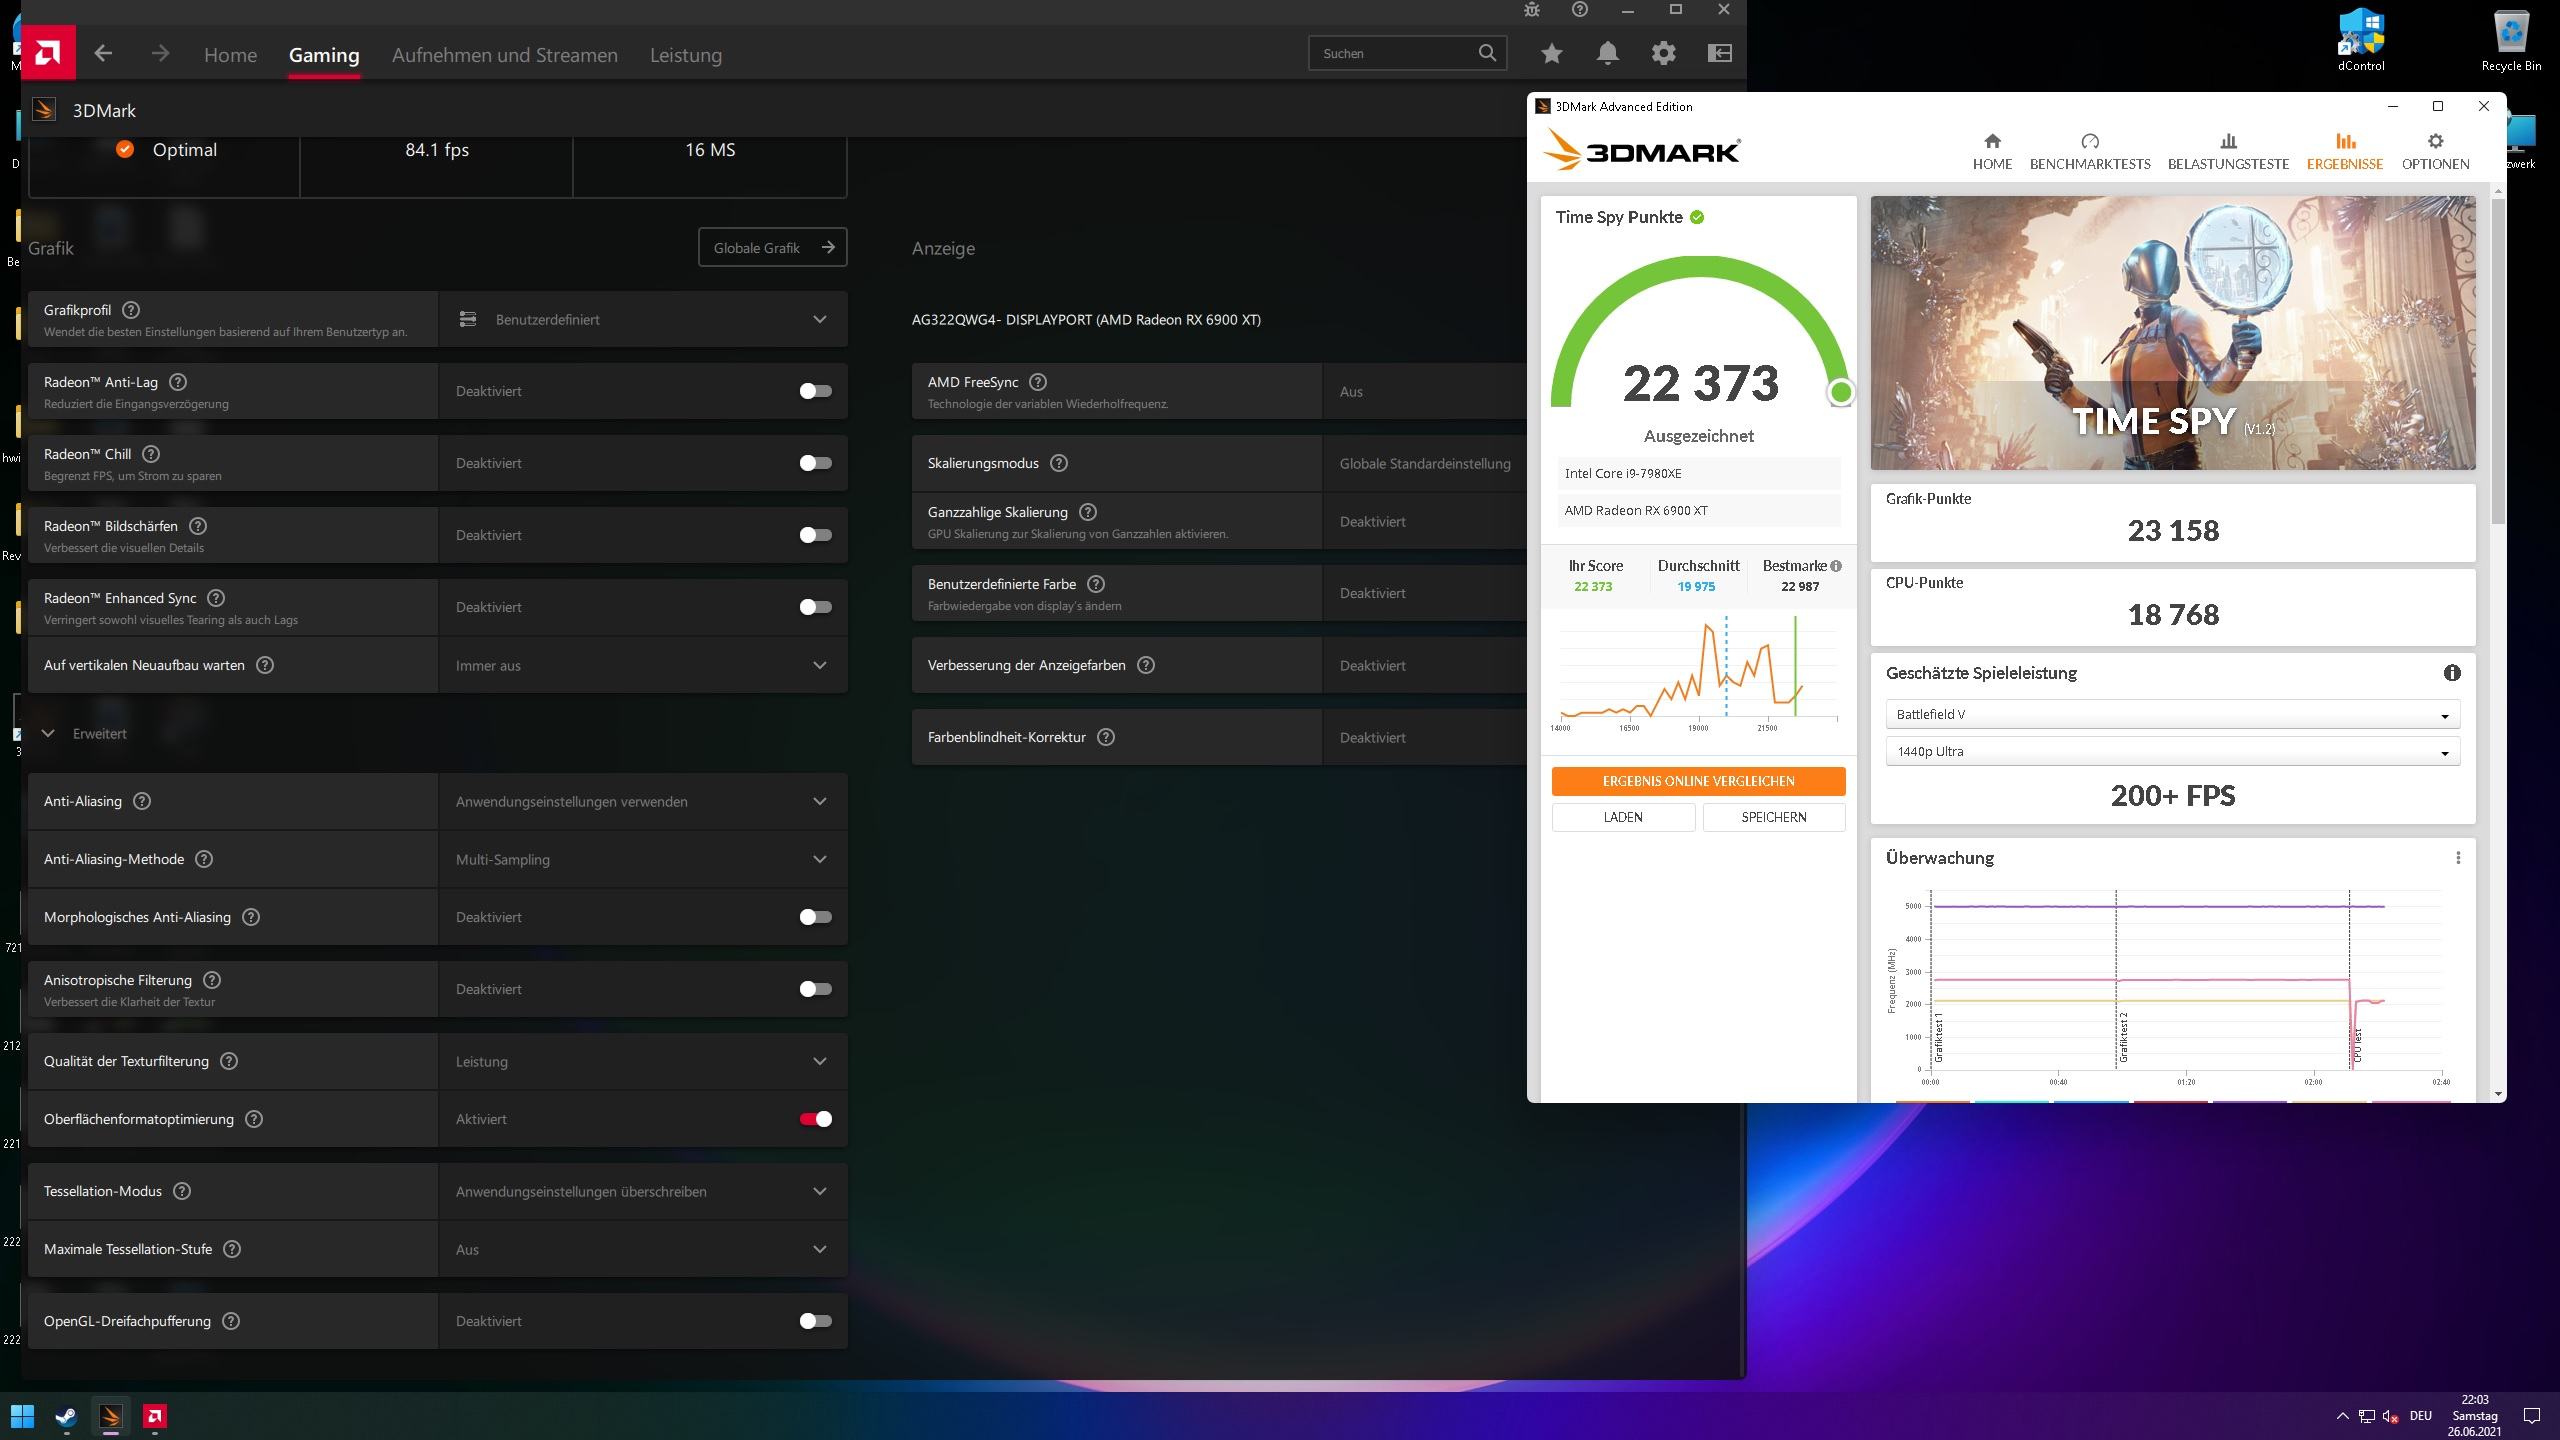Click the bug report icon in Radeon title bar

point(1532,10)
